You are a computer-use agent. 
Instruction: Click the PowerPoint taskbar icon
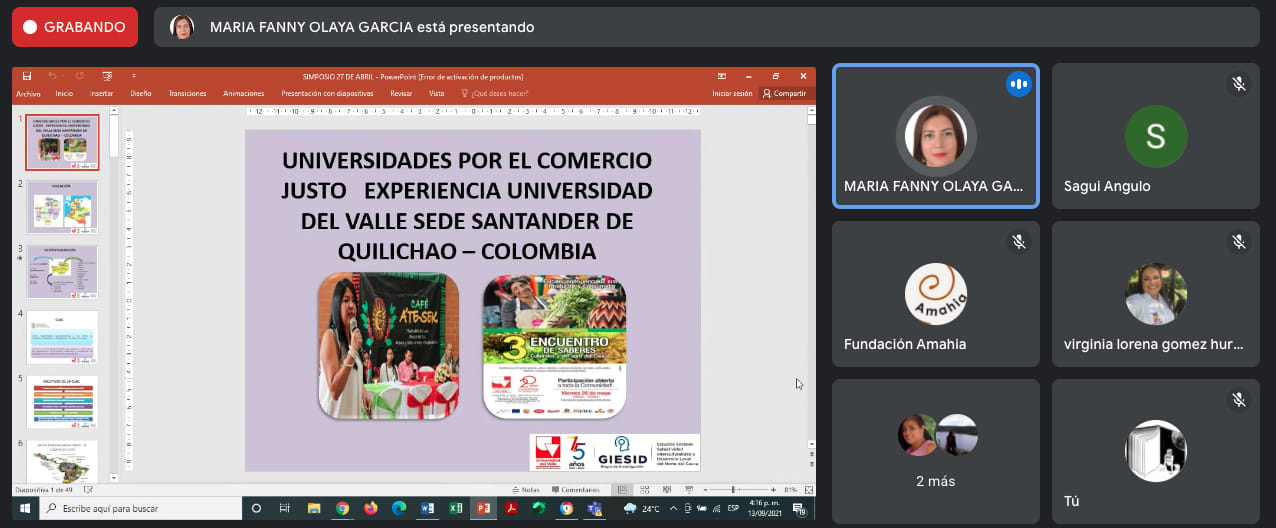[x=484, y=509]
